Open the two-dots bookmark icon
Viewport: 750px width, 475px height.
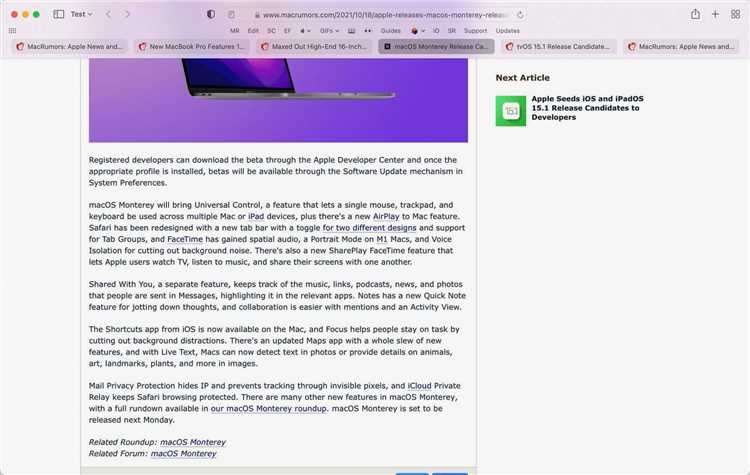click(367, 31)
